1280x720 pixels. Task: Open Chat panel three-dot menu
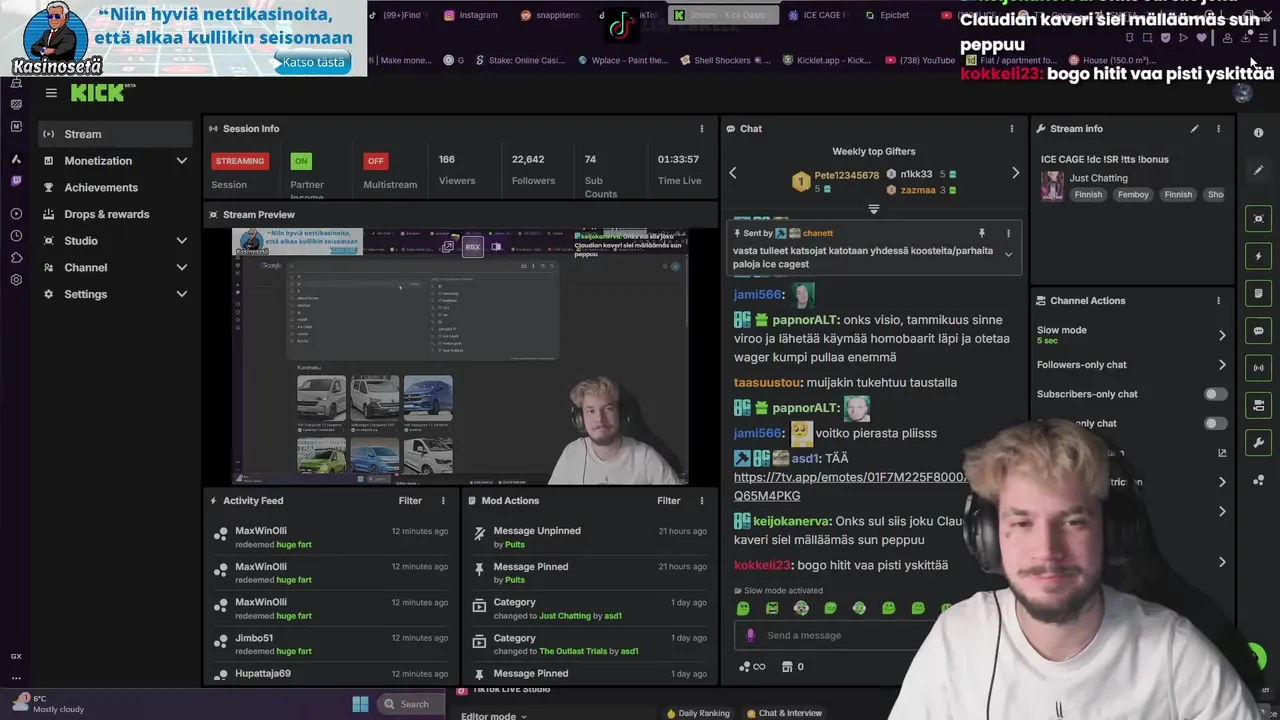(1011, 129)
